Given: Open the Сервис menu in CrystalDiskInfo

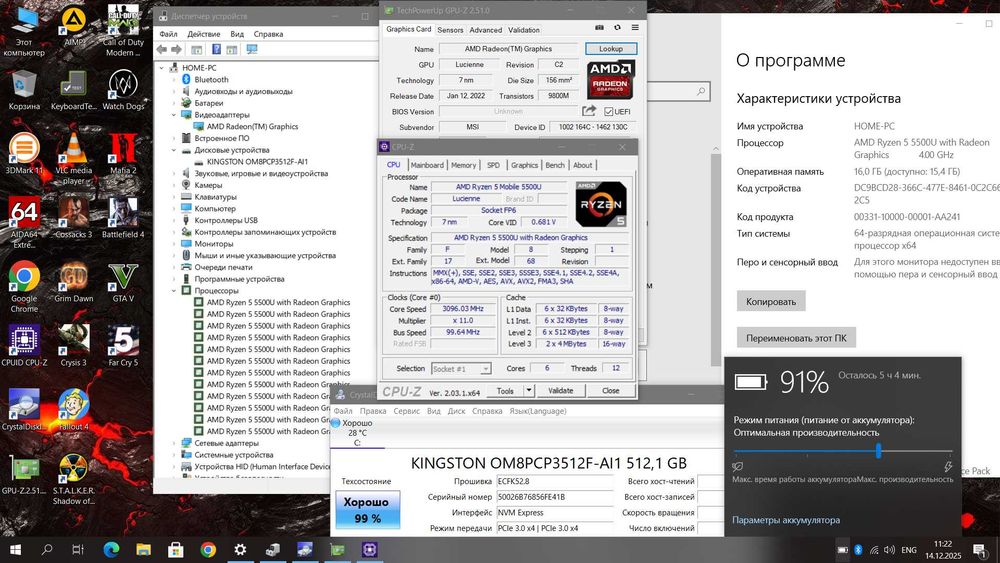Looking at the screenshot, I should (406, 411).
